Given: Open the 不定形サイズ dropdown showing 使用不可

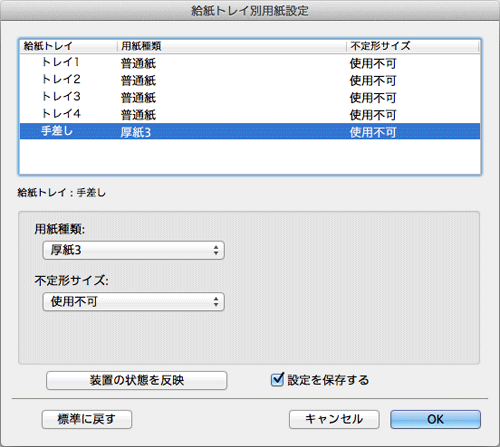Looking at the screenshot, I should [133, 302].
